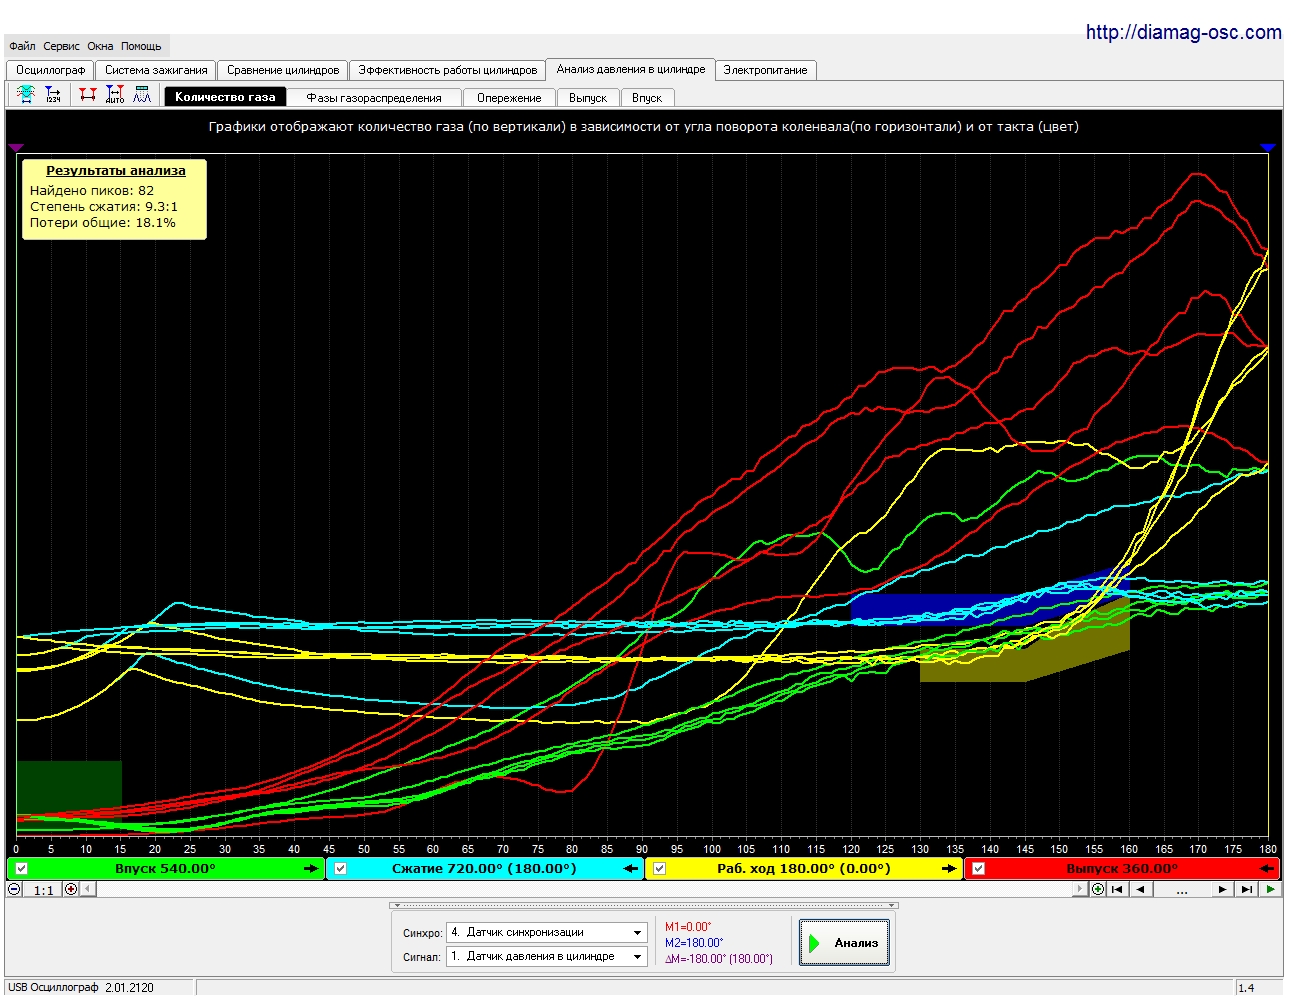
Task: Click the ΔM=-180.00° readout
Action: pyautogui.click(x=719, y=959)
